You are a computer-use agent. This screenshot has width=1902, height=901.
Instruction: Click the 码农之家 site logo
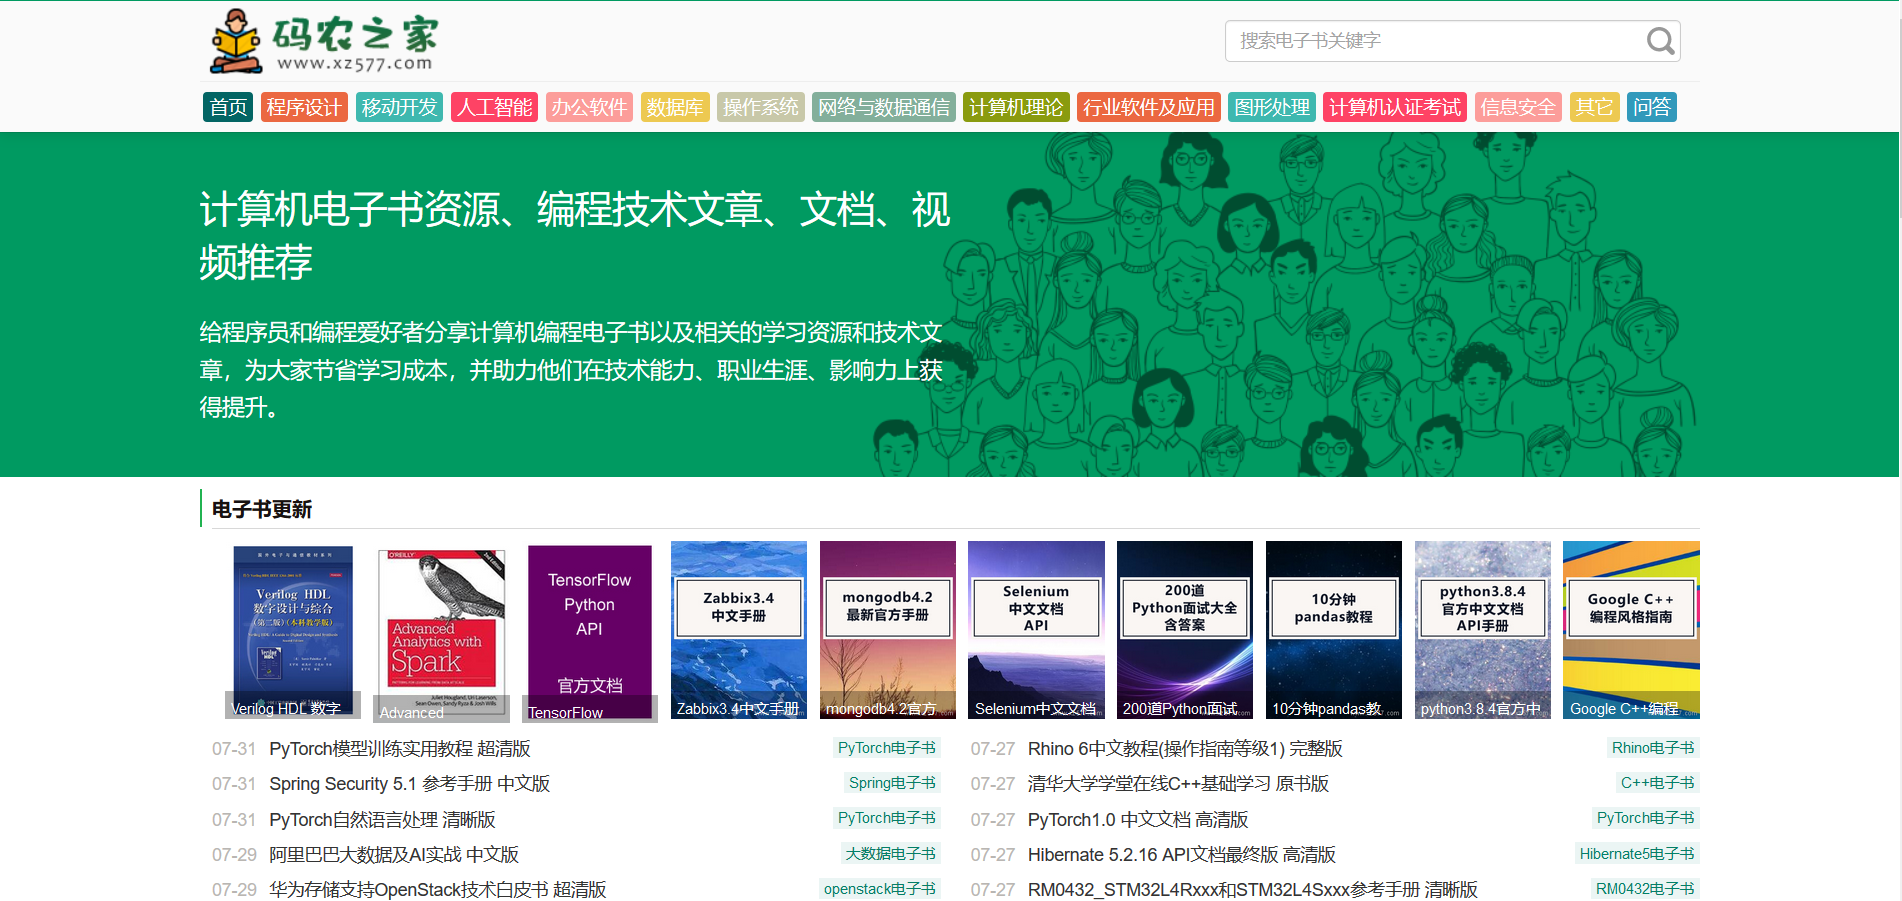click(322, 42)
